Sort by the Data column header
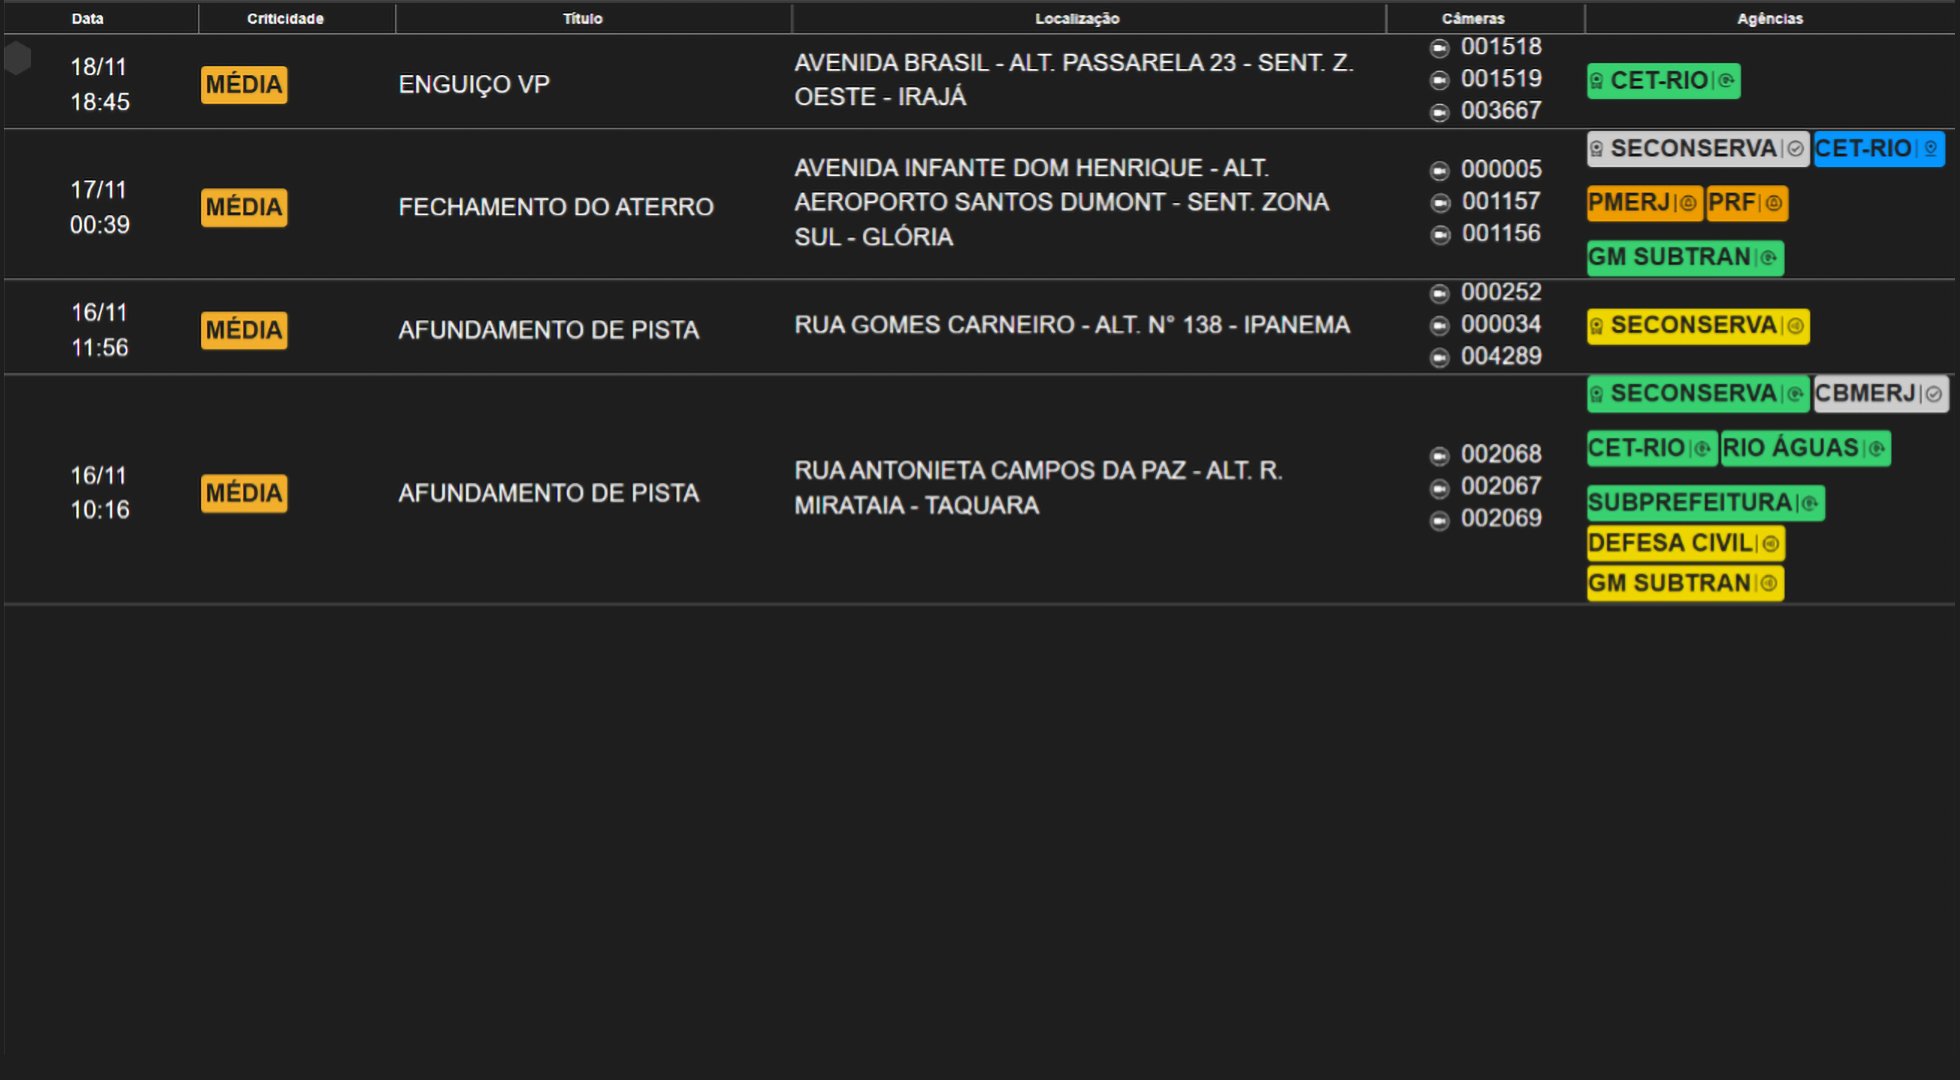This screenshot has width=1960, height=1080. [87, 17]
